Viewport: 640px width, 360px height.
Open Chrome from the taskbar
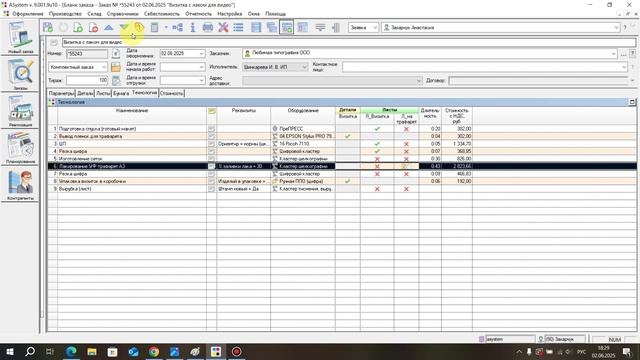click(154, 352)
